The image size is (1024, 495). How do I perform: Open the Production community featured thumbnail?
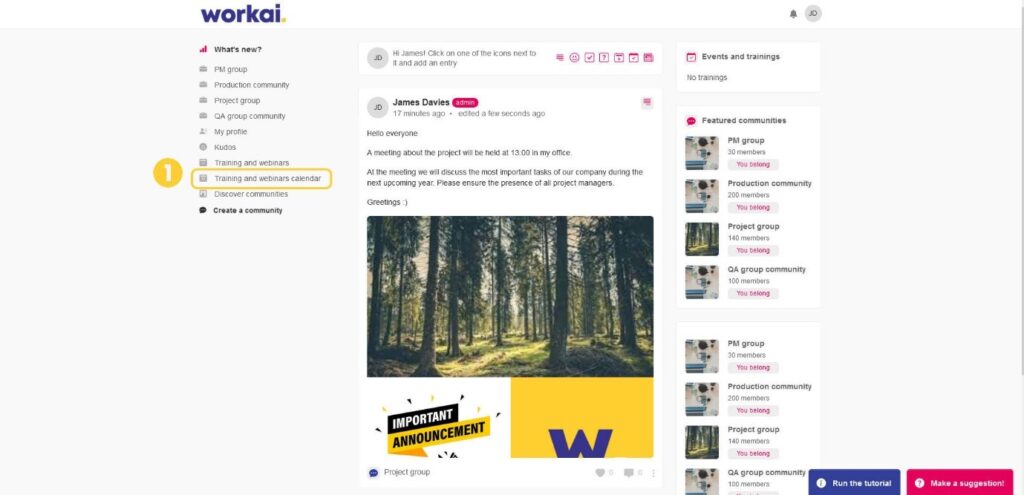[x=702, y=196]
